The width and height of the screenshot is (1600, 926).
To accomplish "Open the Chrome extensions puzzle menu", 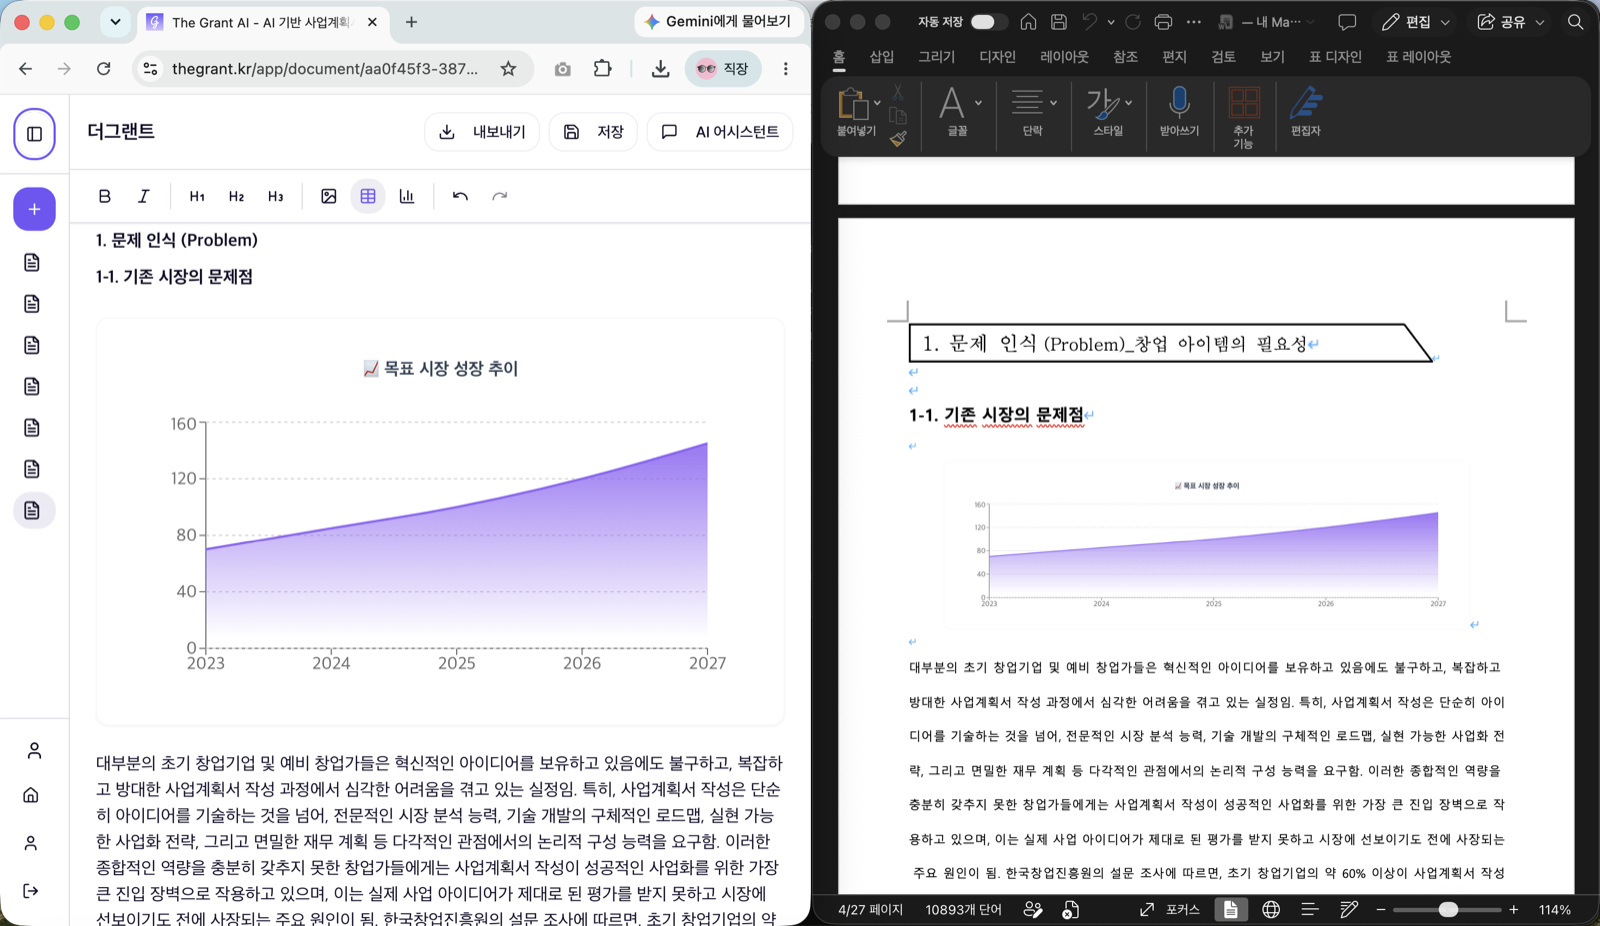I will [x=602, y=68].
